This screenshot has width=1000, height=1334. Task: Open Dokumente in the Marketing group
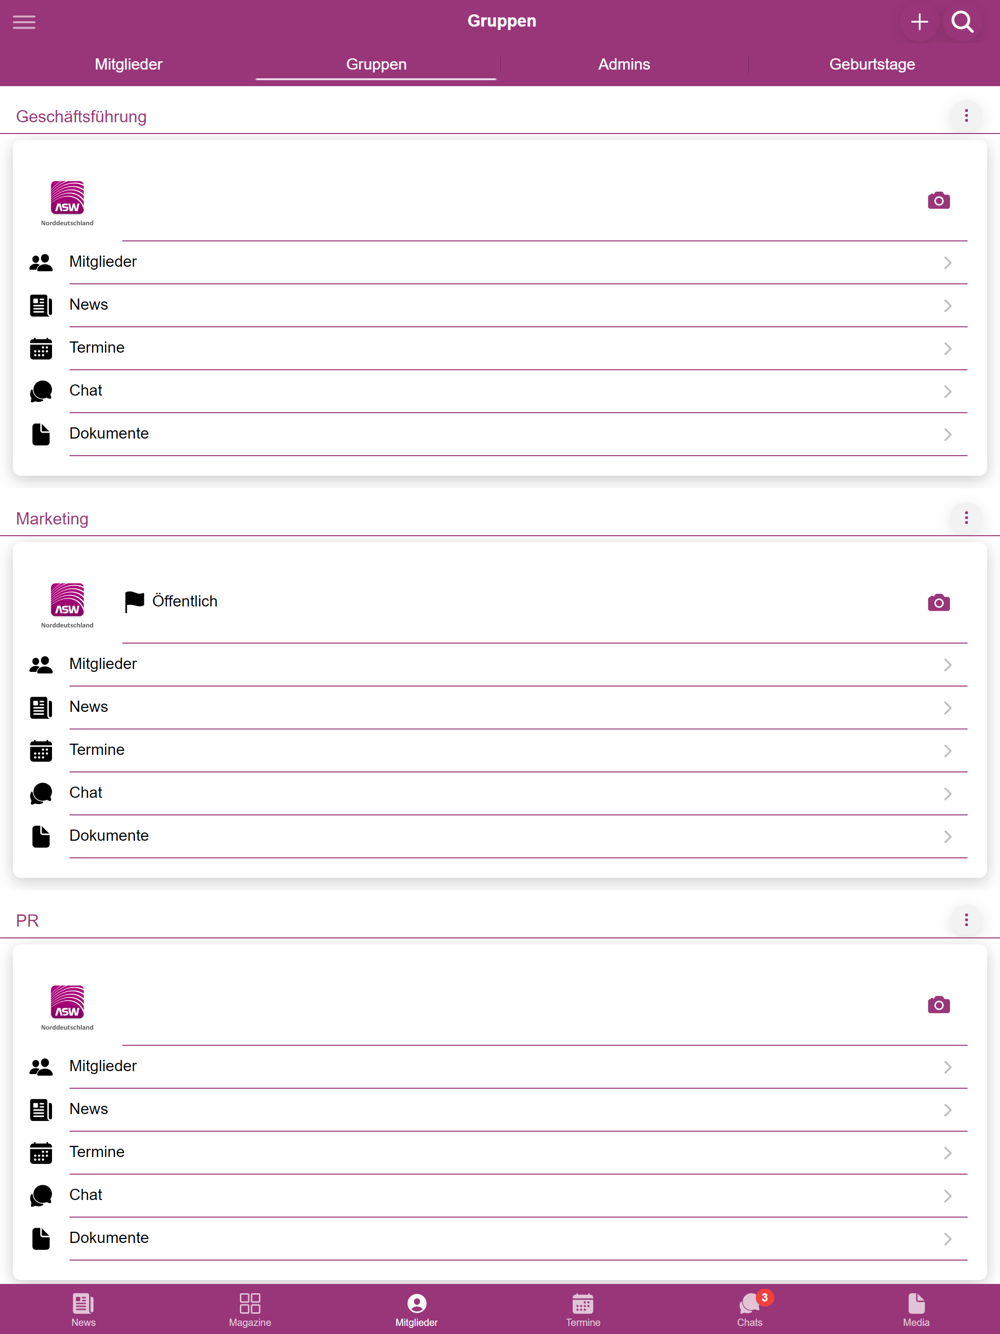498,836
